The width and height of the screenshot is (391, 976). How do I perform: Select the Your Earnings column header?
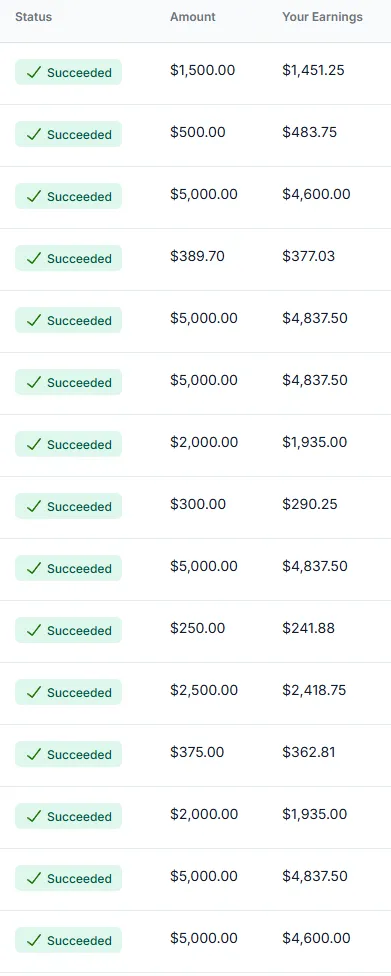pos(323,17)
